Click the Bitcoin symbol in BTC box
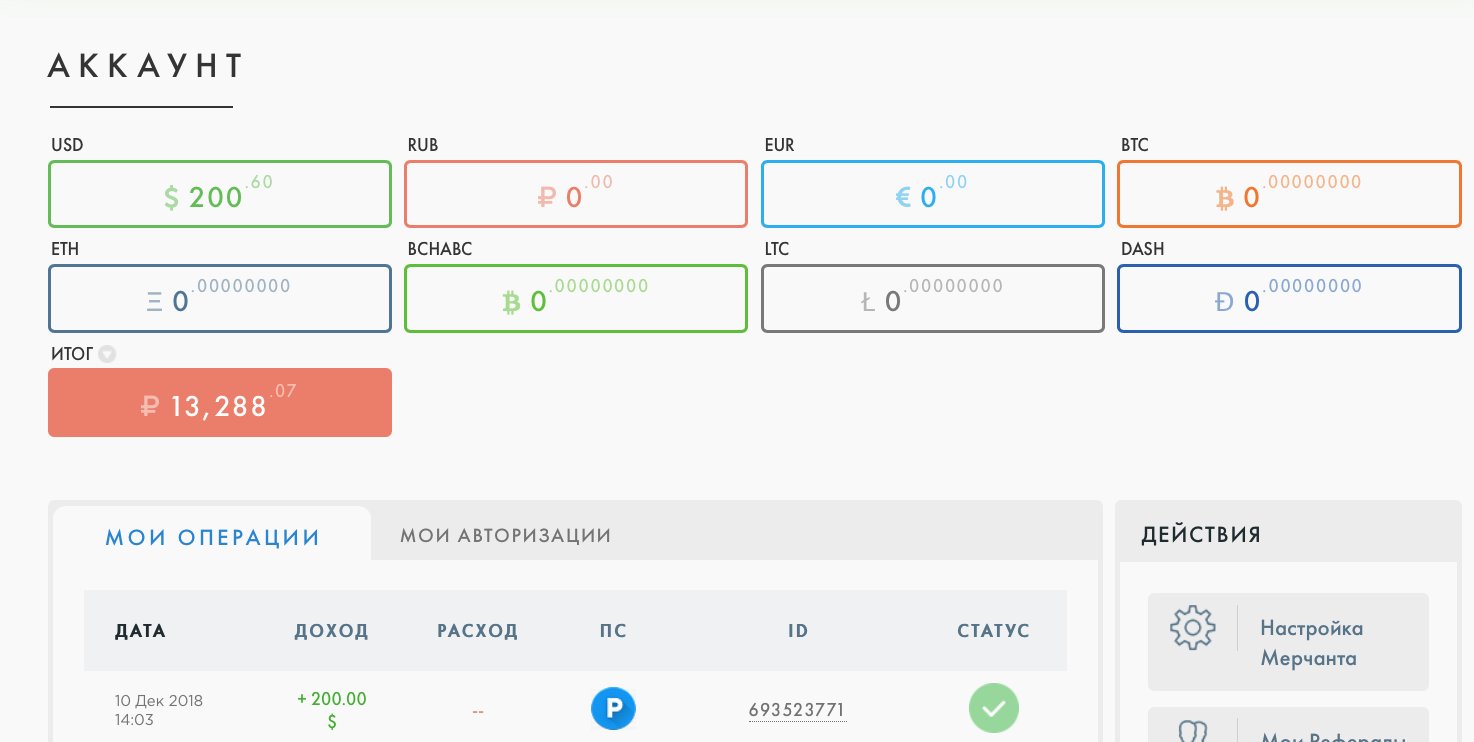The image size is (1474, 742). pyautogui.click(x=1224, y=198)
